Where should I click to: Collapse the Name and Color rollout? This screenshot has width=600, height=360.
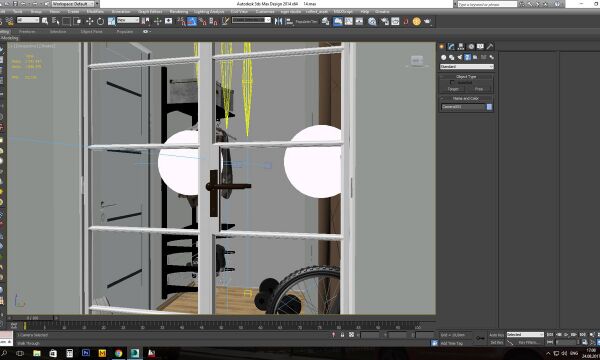466,98
